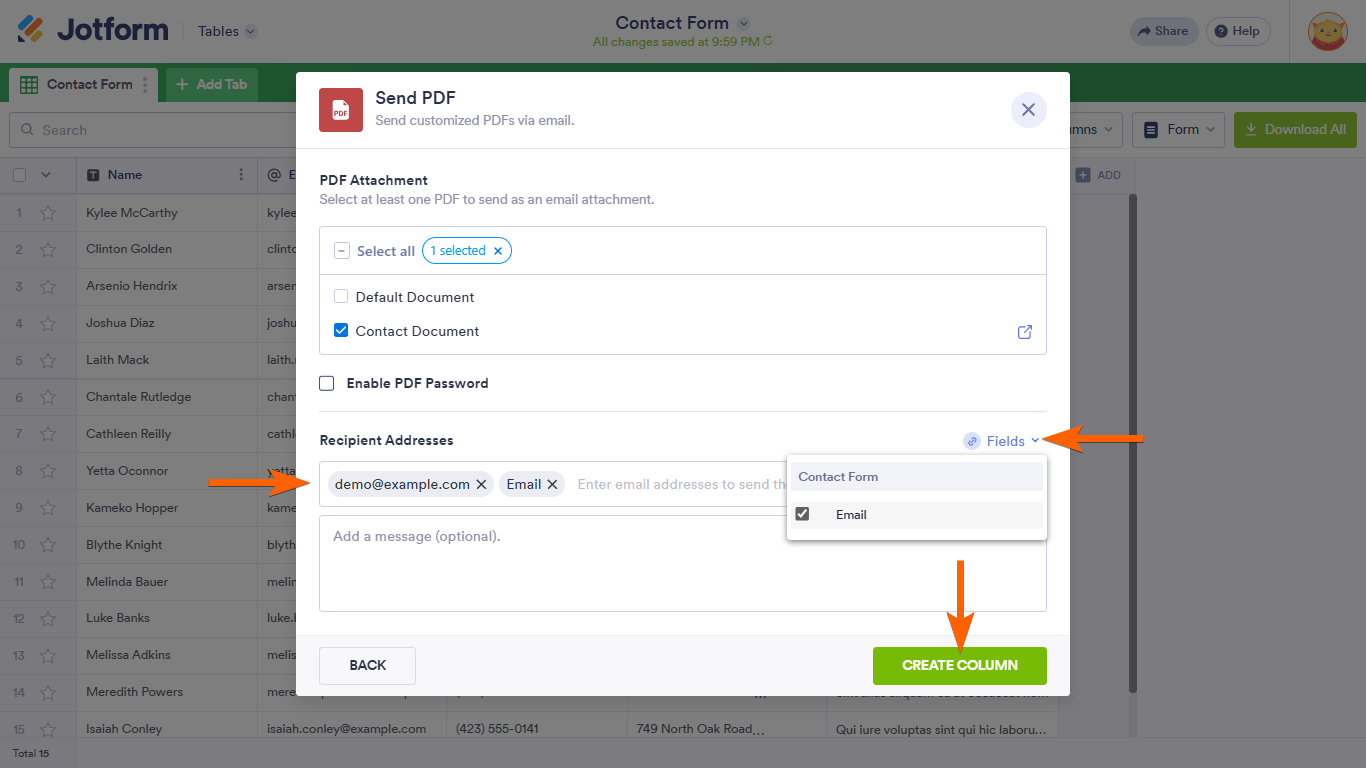Open Contact Document in new tab icon
Image resolution: width=1366 pixels, height=768 pixels.
pyautogui.click(x=1024, y=332)
